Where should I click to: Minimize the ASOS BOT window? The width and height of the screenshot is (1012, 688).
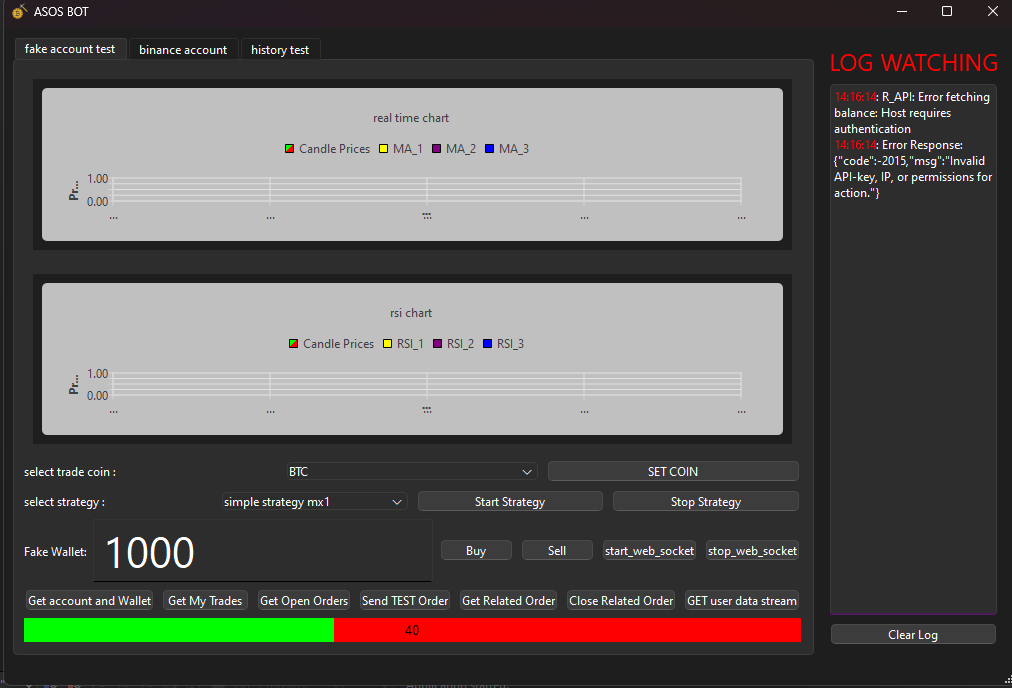(902, 11)
